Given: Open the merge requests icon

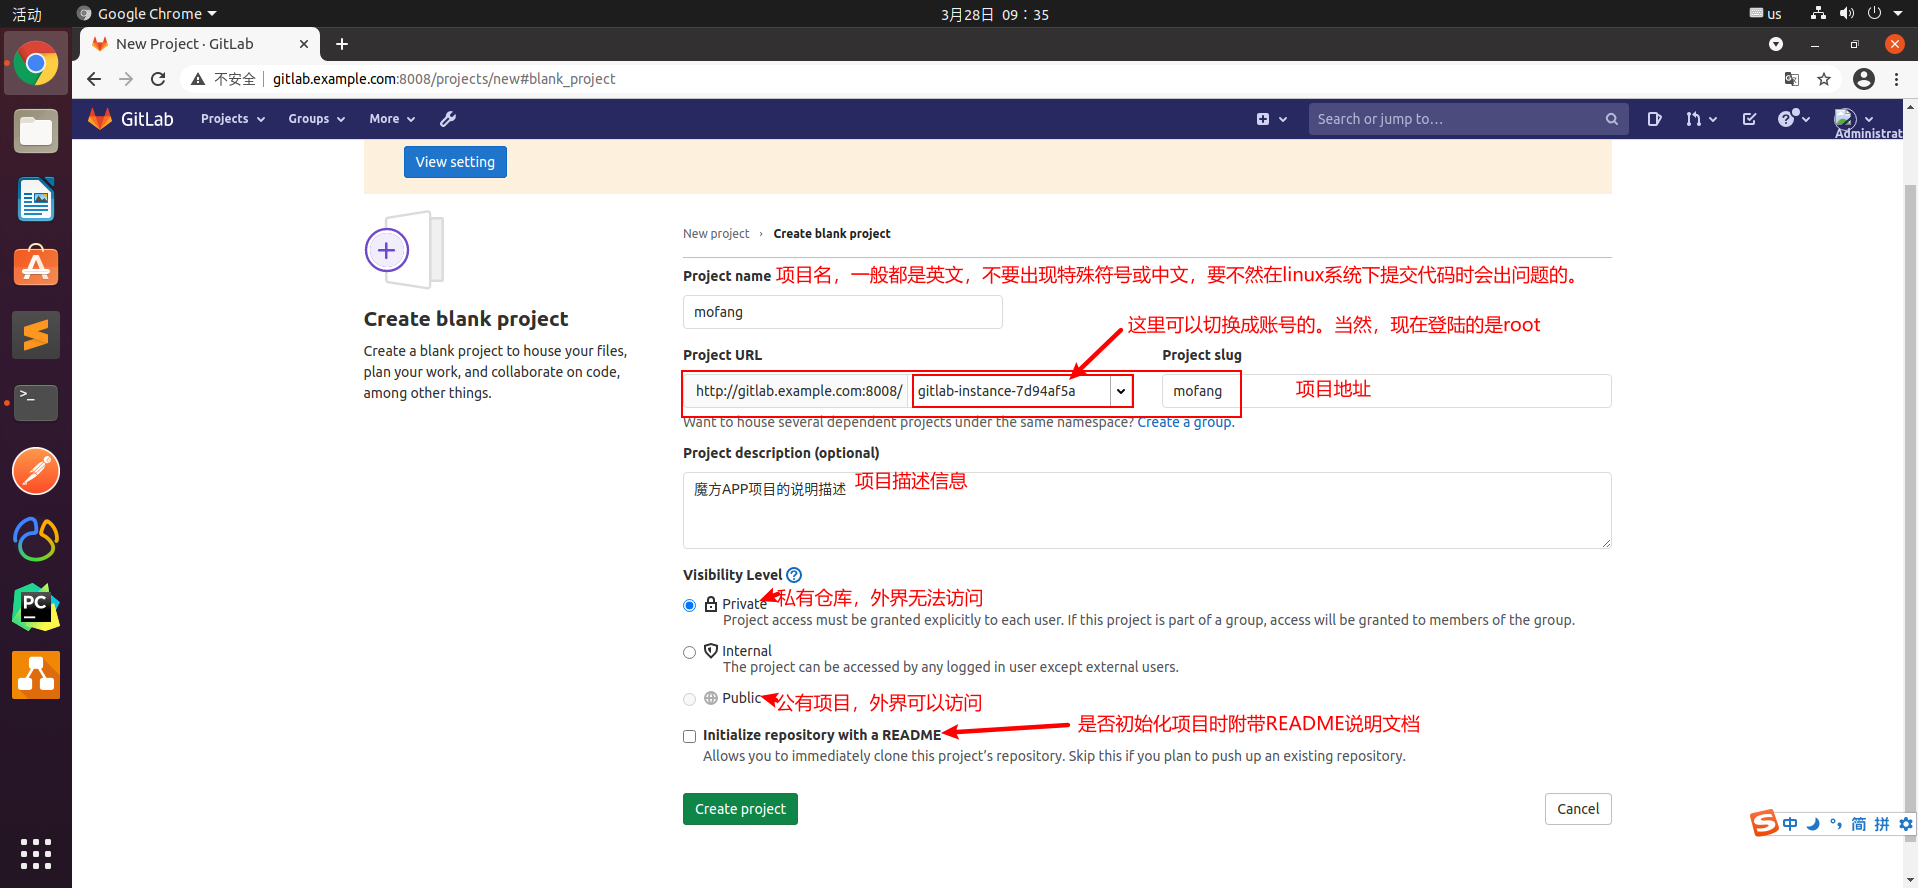Looking at the screenshot, I should click(x=1693, y=119).
